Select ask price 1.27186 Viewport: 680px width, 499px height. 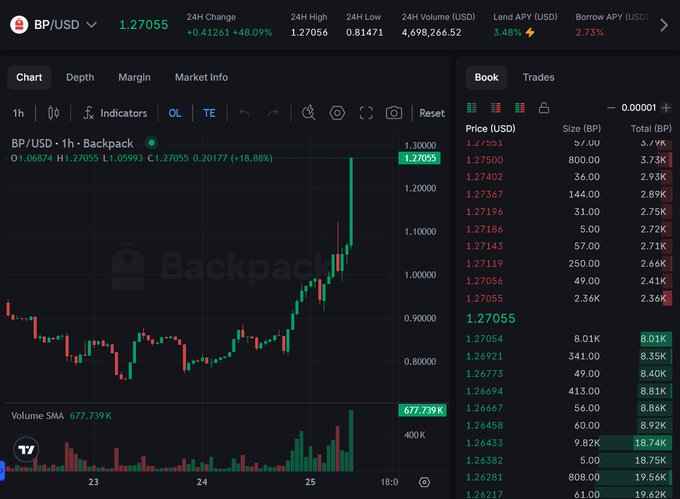(x=484, y=229)
